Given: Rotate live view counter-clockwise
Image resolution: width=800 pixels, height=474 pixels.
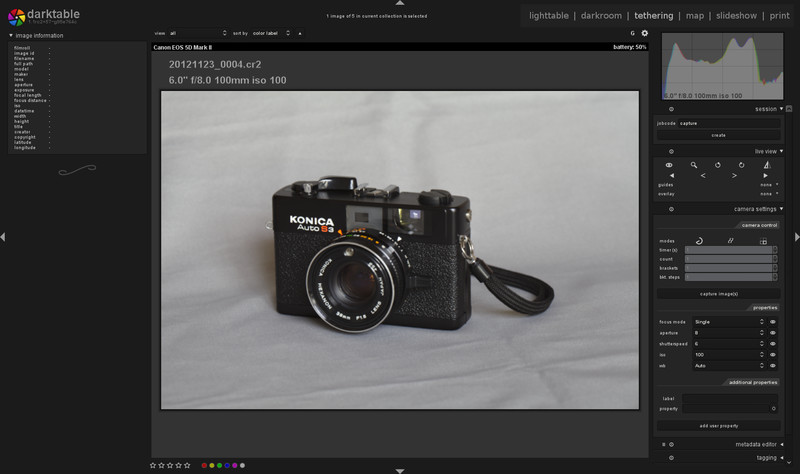Looking at the screenshot, I should pos(717,165).
